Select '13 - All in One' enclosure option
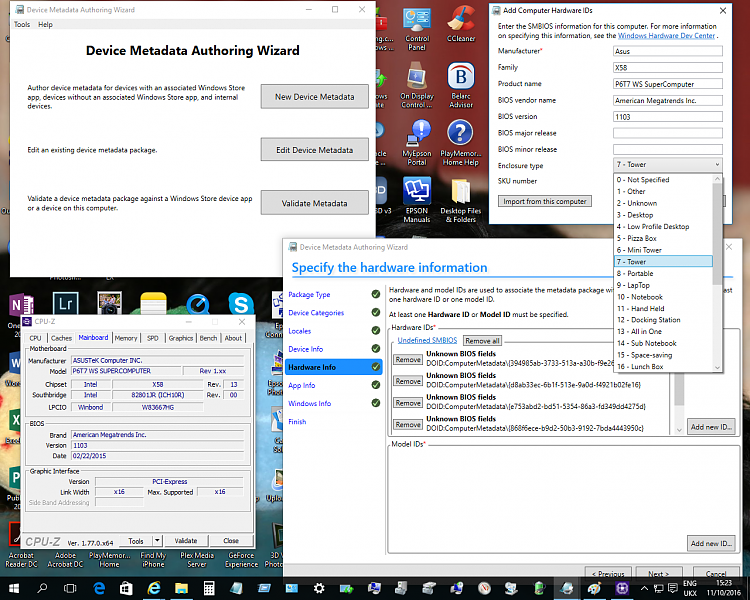 663,332
